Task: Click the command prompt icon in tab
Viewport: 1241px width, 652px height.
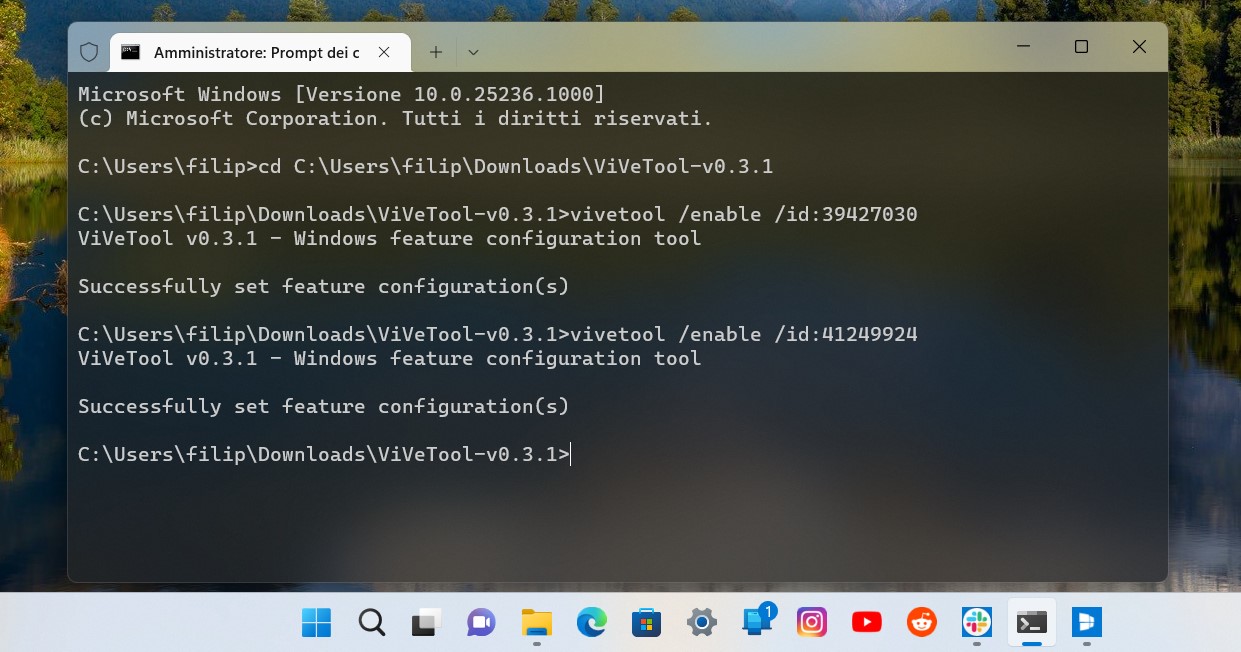Action: tap(130, 52)
